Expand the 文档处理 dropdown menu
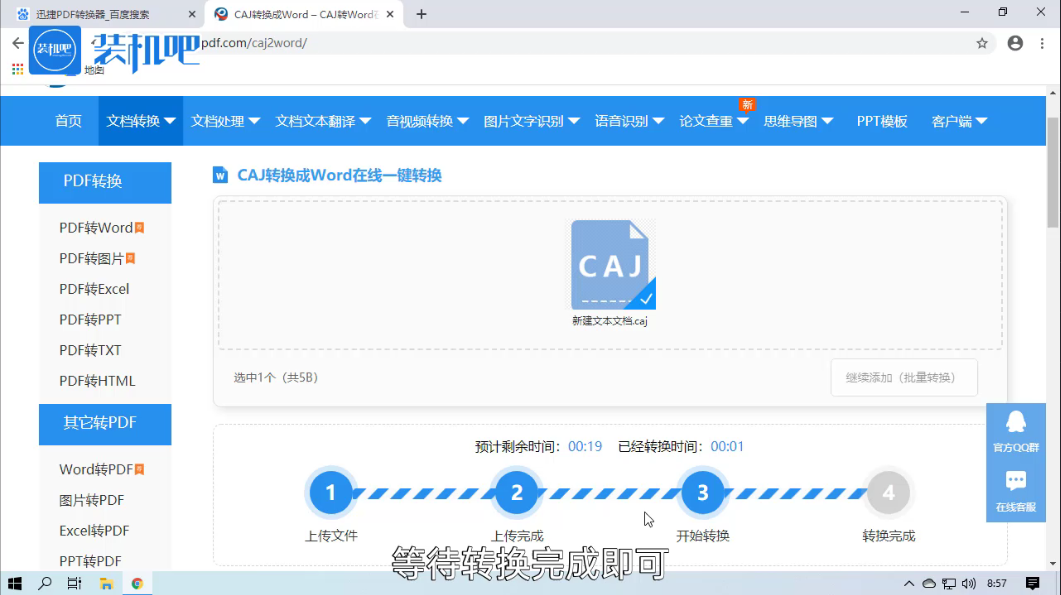Screen dimensions: 1061x595 point(225,121)
